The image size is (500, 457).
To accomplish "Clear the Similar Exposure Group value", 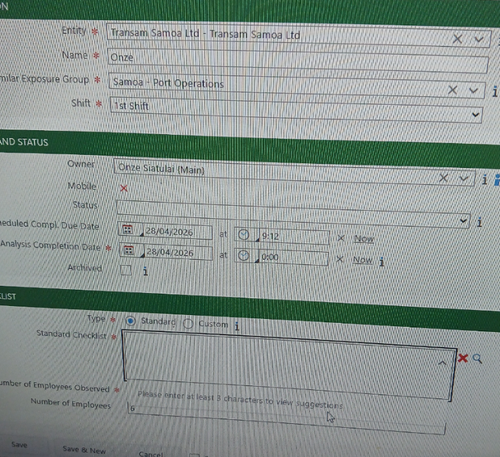I will point(452,90).
